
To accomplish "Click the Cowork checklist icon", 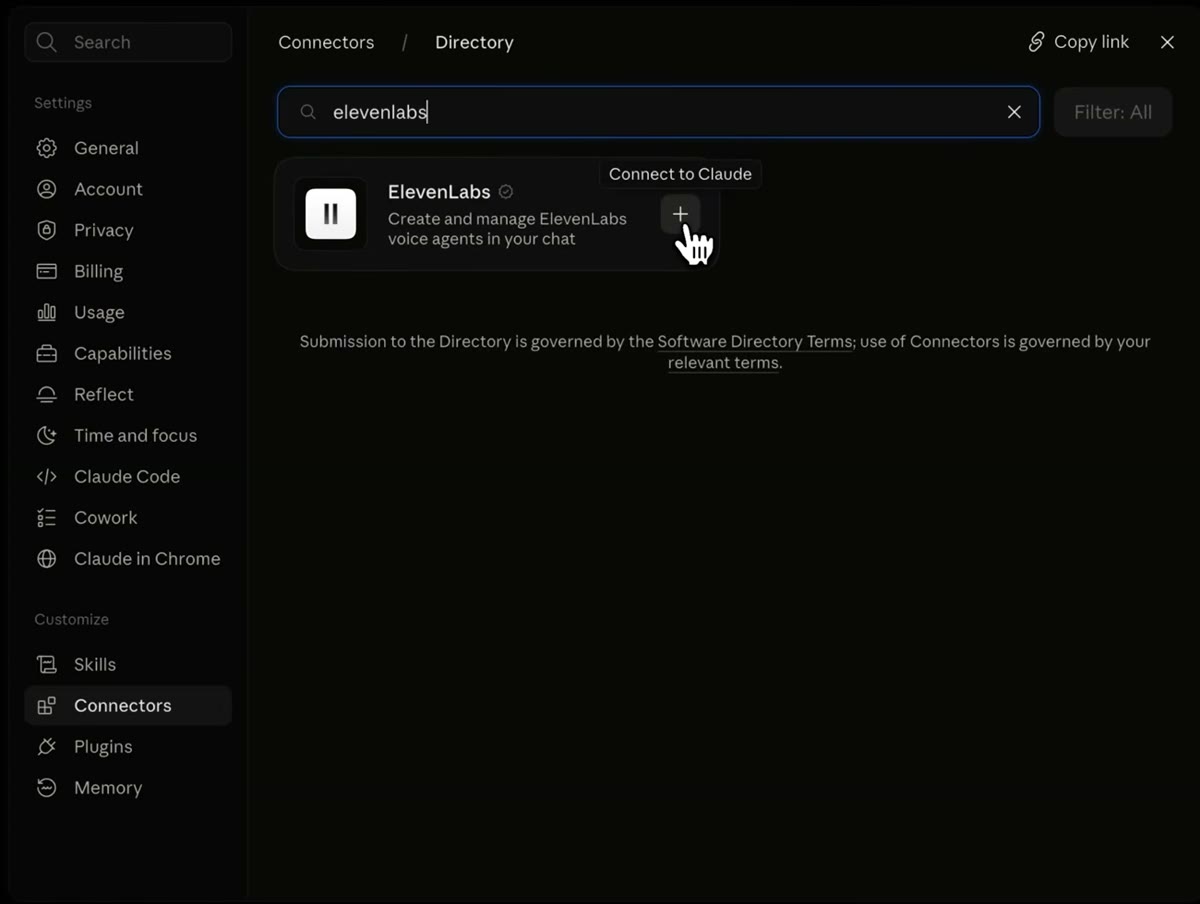I will pyautogui.click(x=46, y=517).
